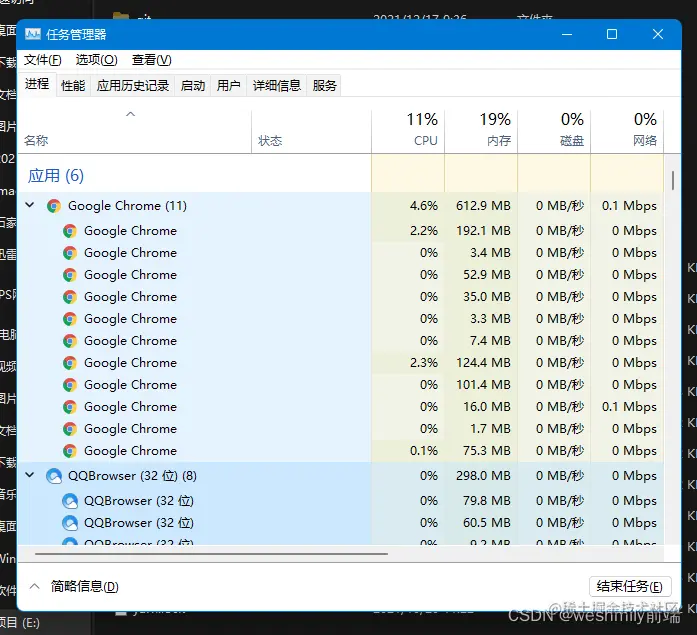This screenshot has width=697, height=635.
Task: Click Chrome icon in the 124.4 MB row
Action: [x=70, y=363]
